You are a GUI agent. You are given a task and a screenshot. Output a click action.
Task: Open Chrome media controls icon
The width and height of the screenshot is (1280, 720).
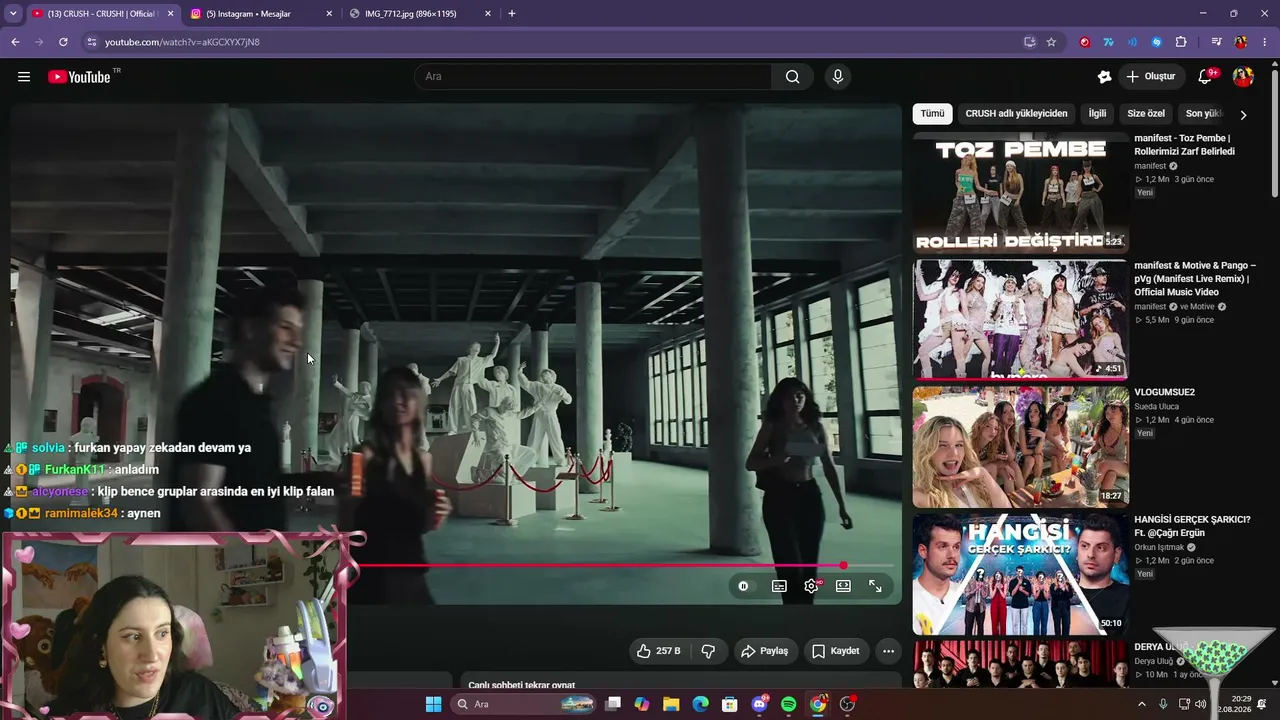click(1216, 42)
